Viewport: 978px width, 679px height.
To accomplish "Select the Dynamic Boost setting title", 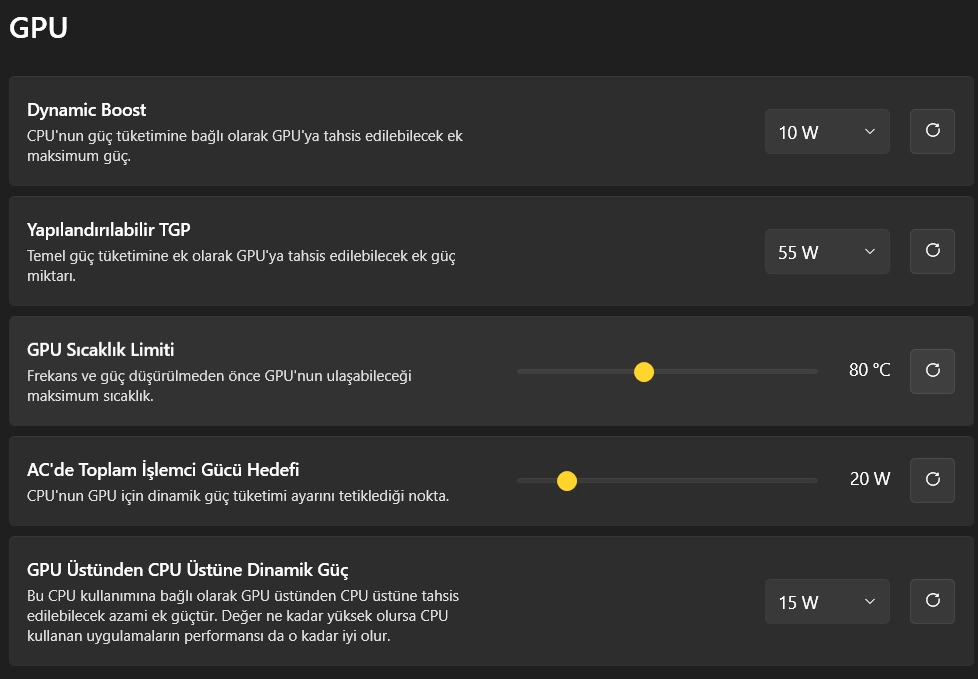I will coord(87,110).
